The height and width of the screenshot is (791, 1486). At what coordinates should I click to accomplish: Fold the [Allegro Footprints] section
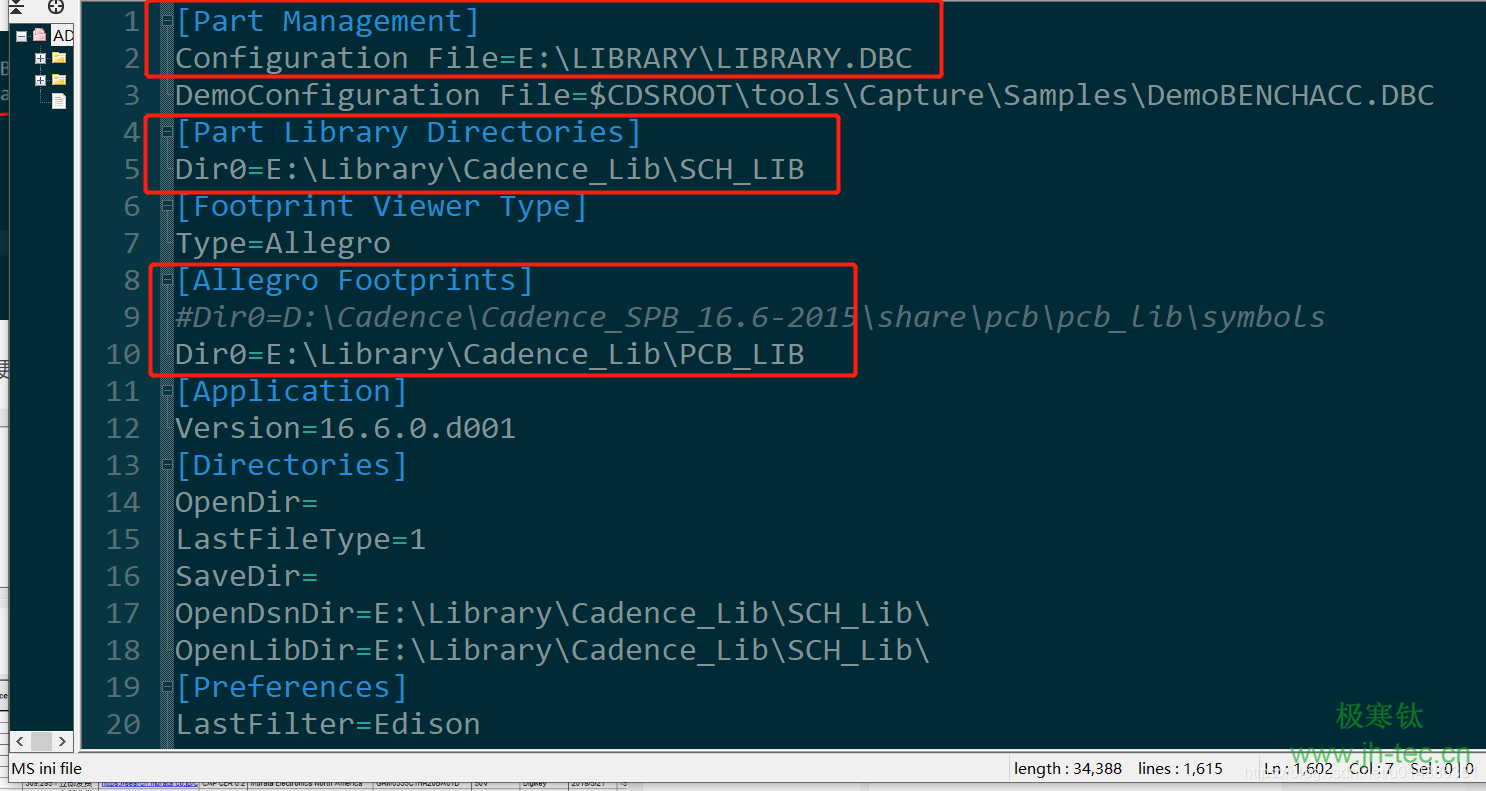167,280
